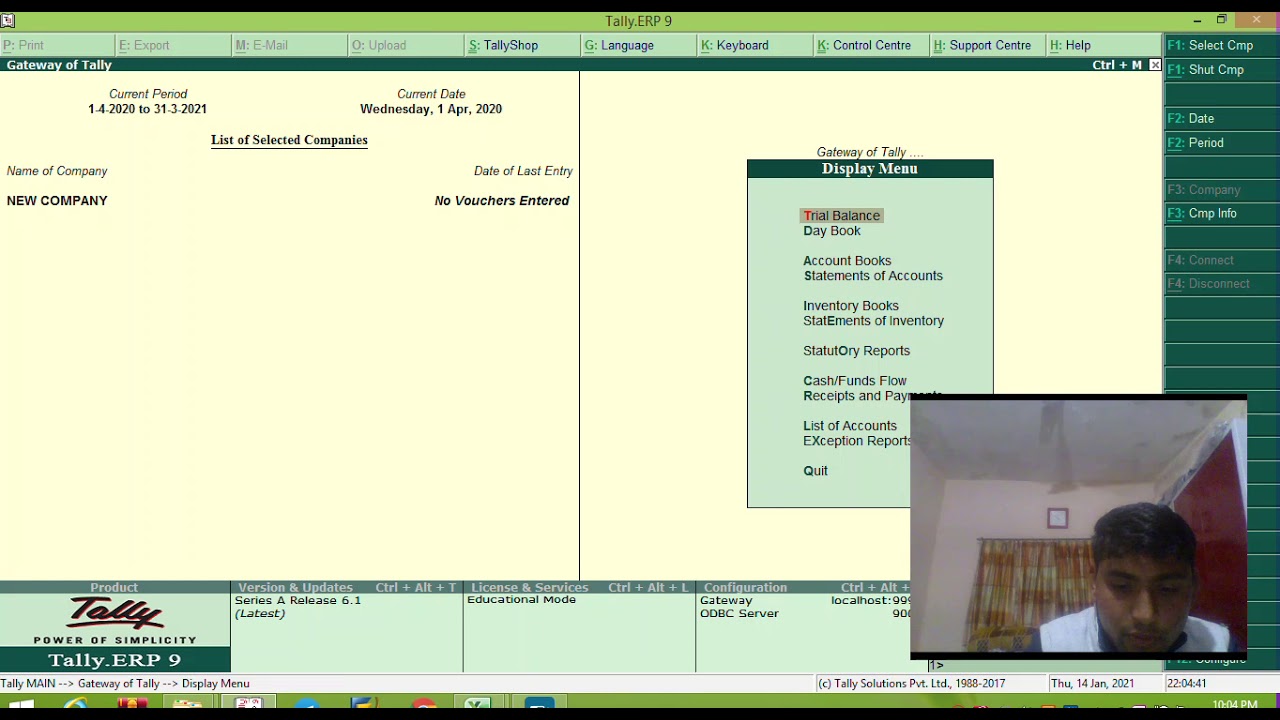This screenshot has height=720, width=1280.
Task: Click Gateway configuration entry
Action: click(x=726, y=600)
